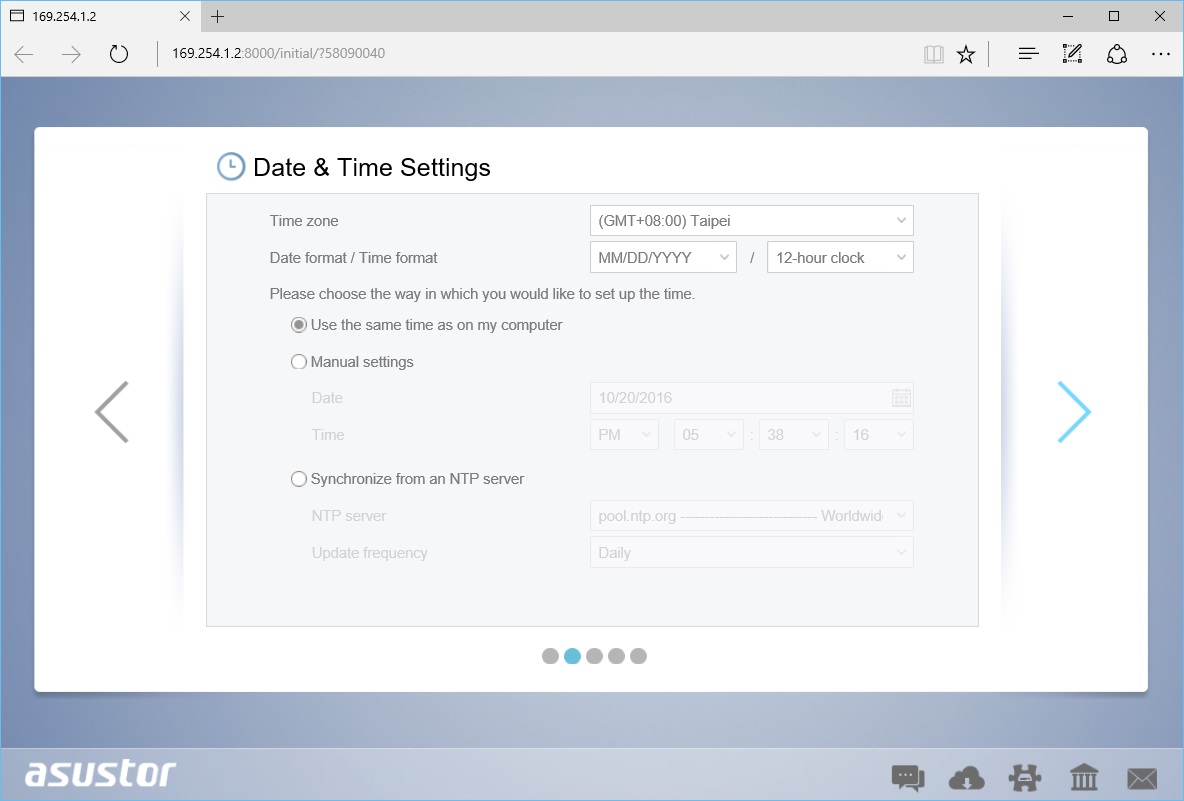Select Manual settings option
Image resolution: width=1184 pixels, height=801 pixels.
(299, 362)
